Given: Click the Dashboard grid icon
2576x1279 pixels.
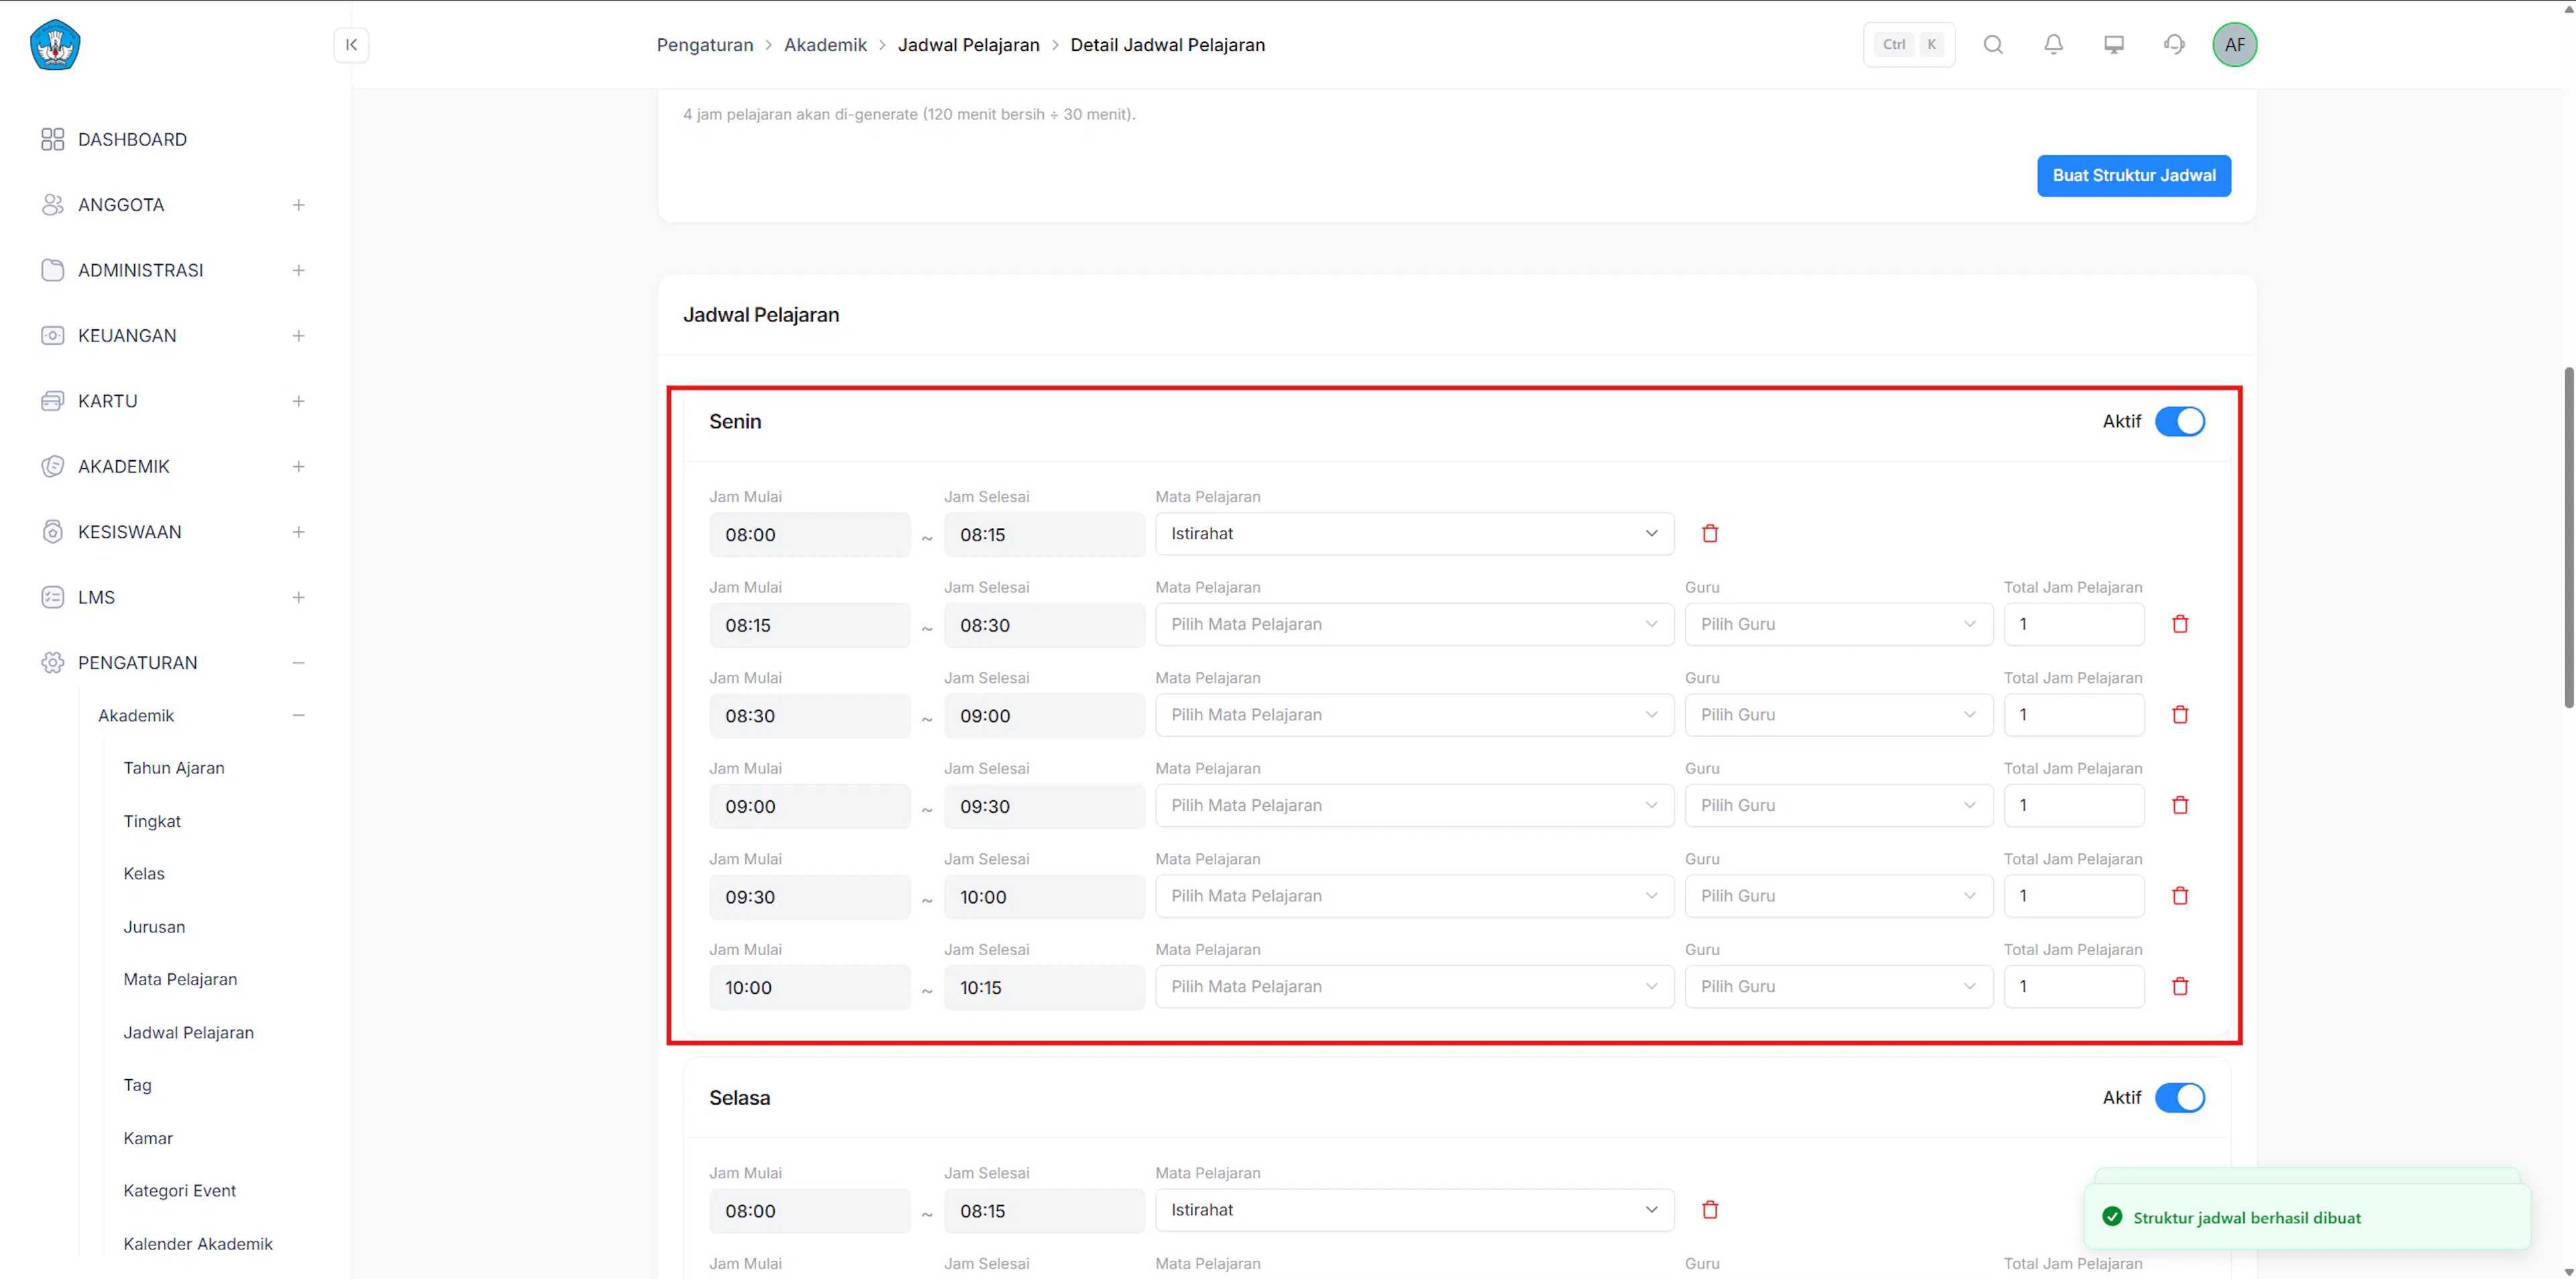Looking at the screenshot, I should point(53,139).
